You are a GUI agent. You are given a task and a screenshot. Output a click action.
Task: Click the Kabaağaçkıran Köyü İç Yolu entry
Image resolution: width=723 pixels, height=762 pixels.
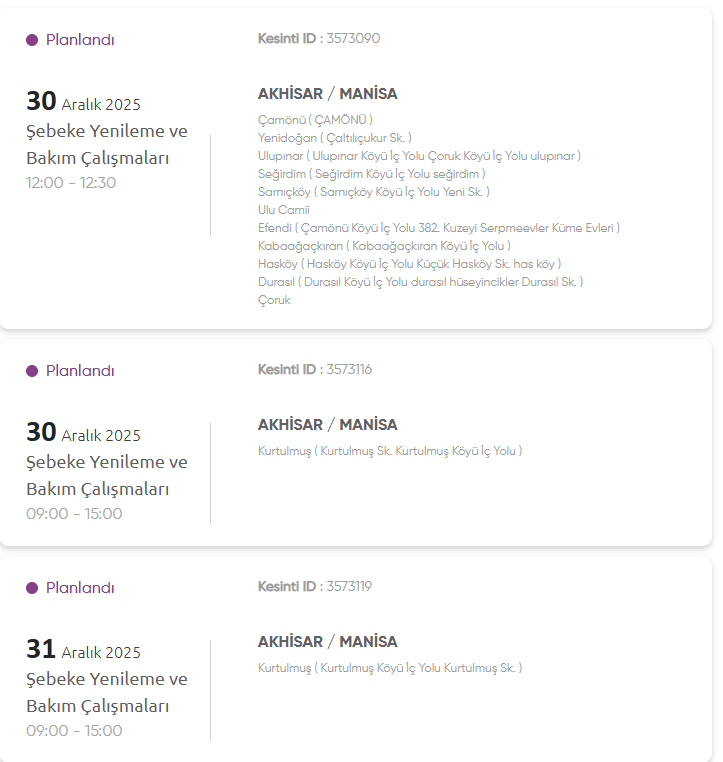coord(384,246)
